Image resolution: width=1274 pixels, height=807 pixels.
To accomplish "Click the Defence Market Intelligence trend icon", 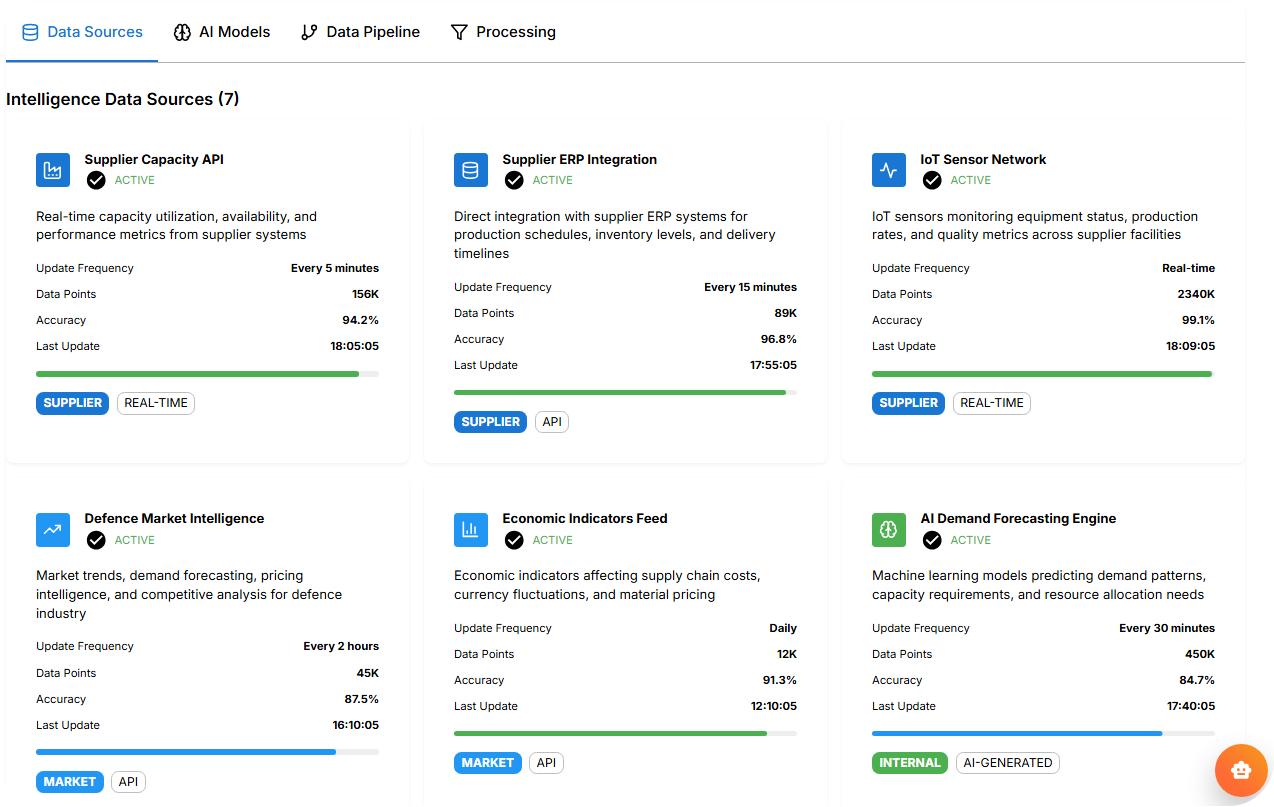I will [53, 529].
